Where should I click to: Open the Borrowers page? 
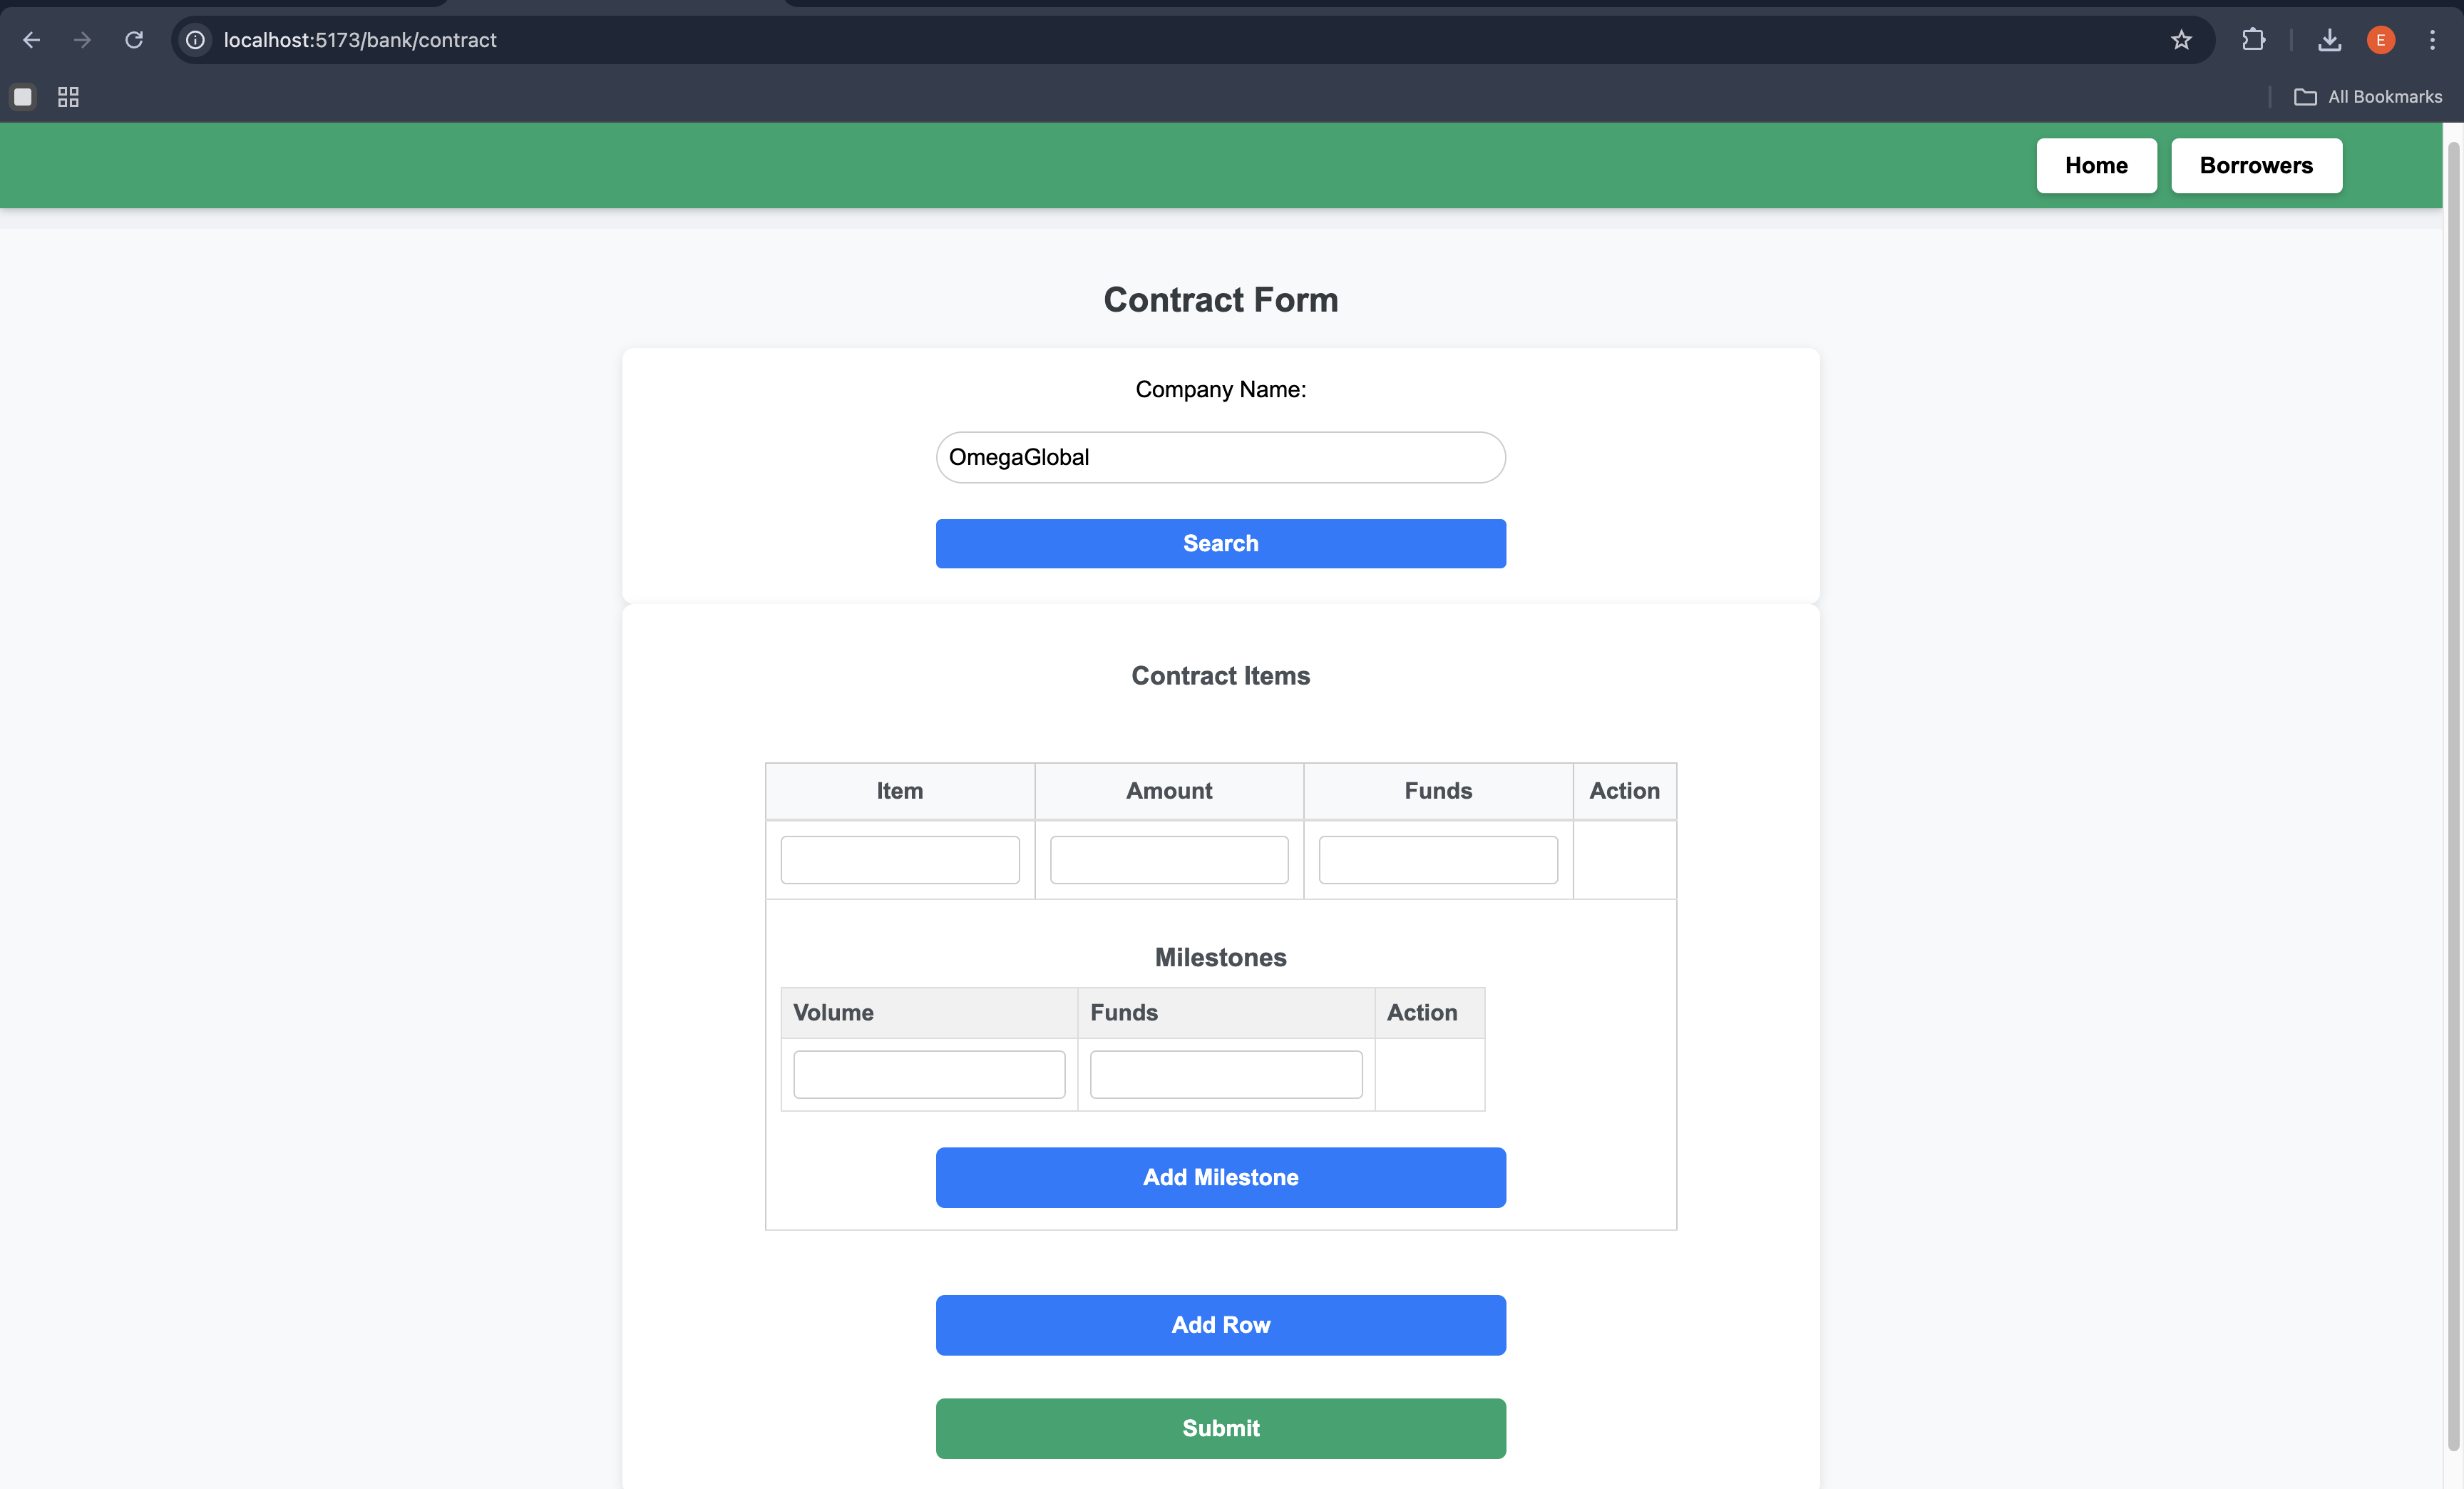[2255, 166]
